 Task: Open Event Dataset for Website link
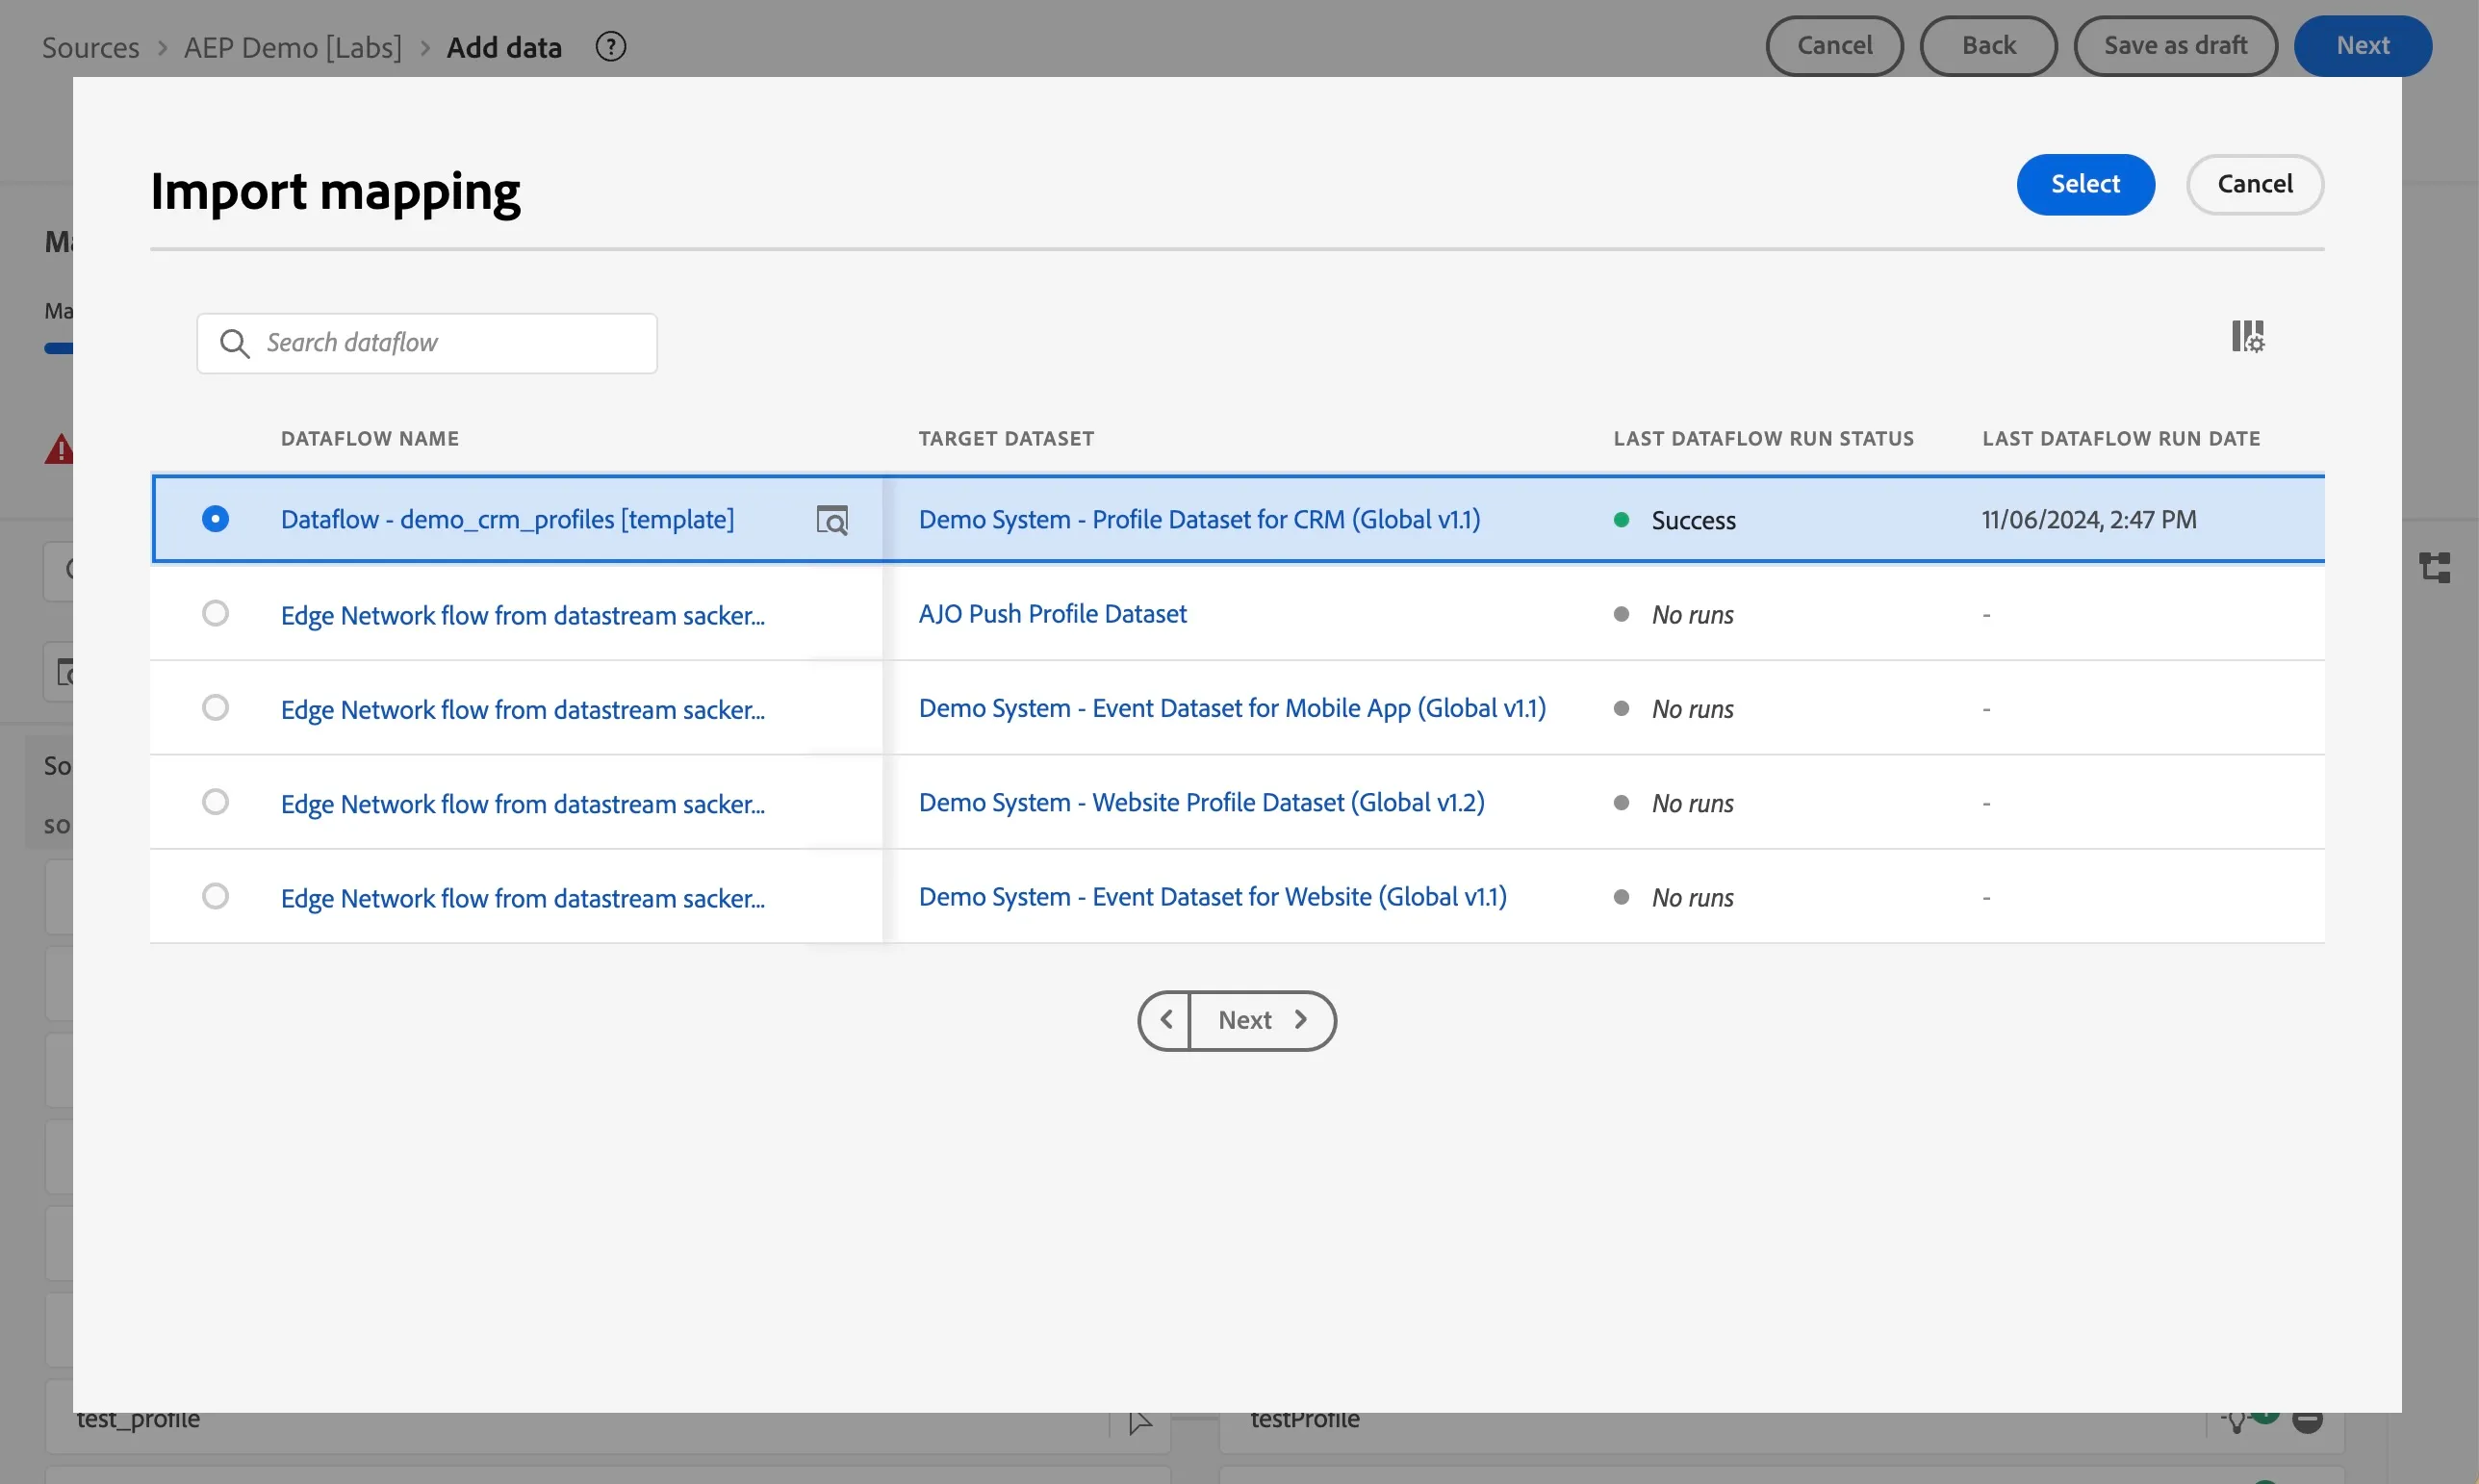pos(1212,897)
